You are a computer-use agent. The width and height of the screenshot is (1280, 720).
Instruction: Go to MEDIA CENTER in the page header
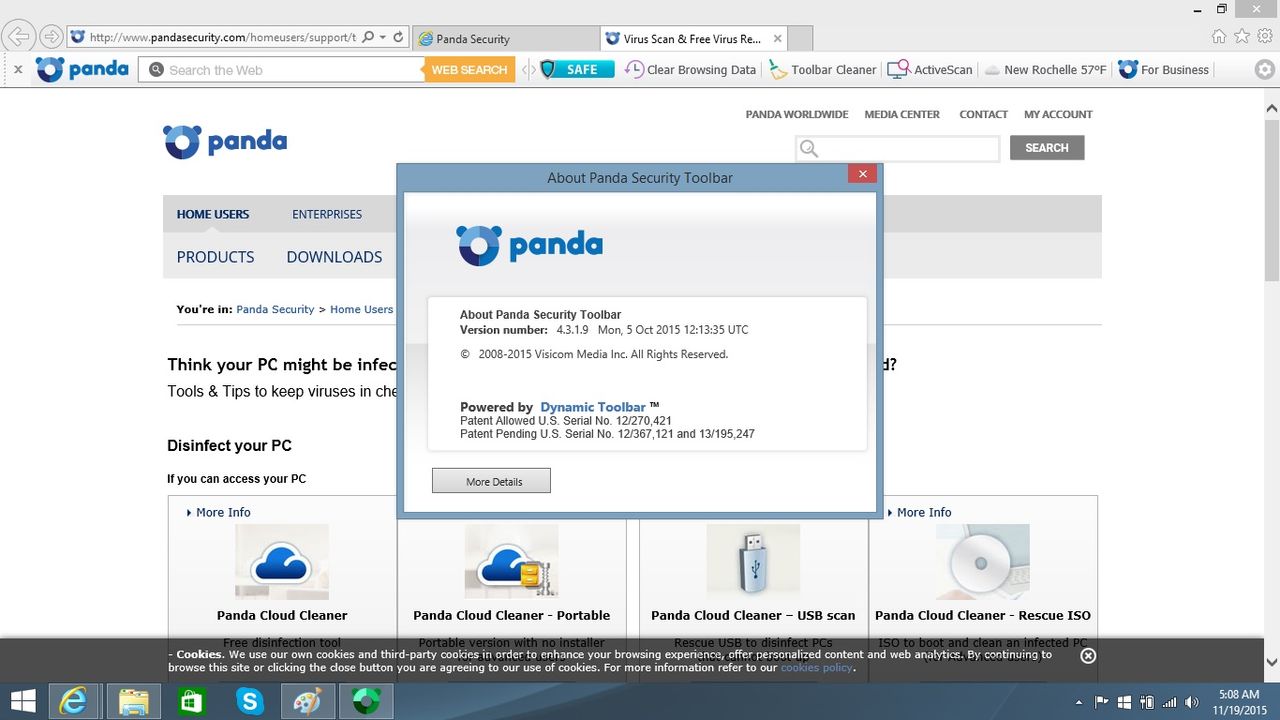(x=902, y=114)
